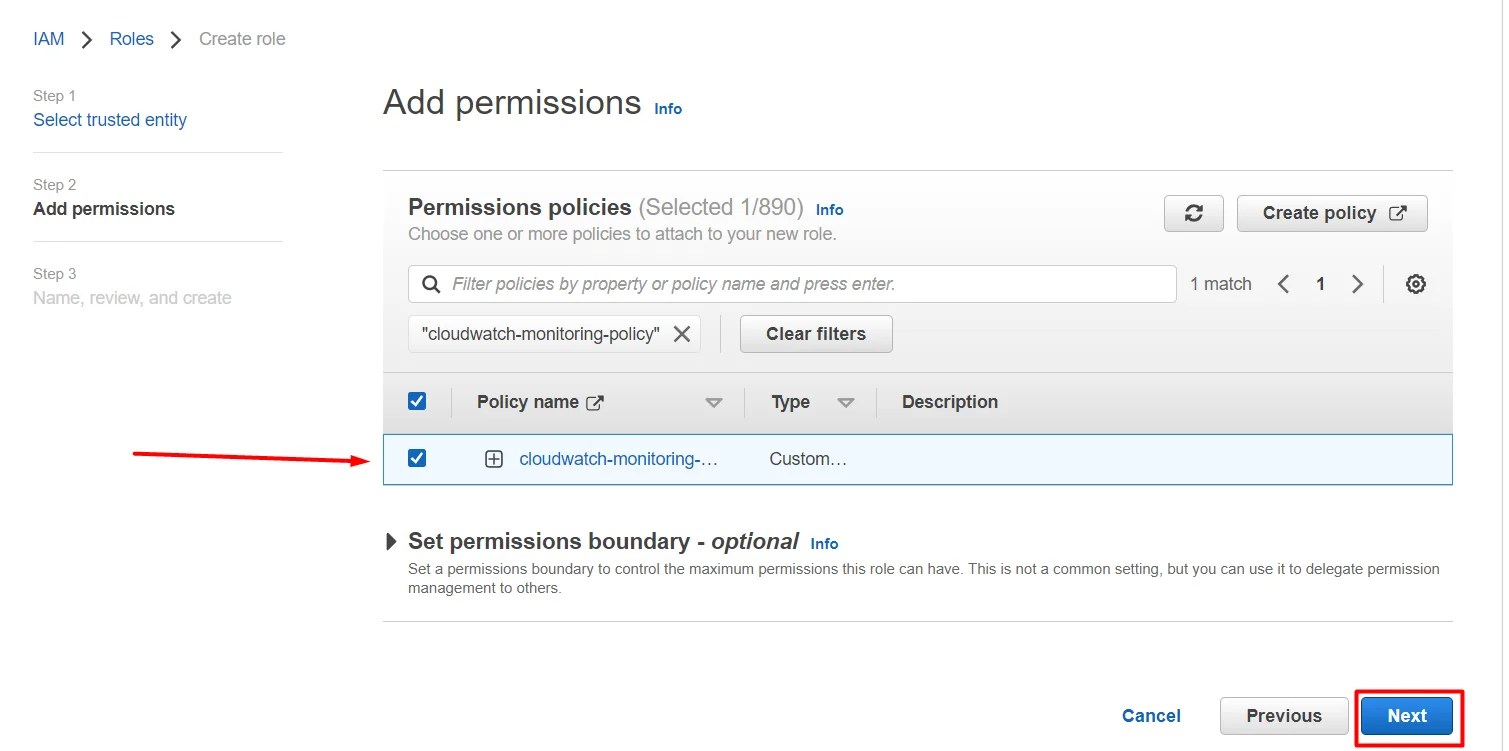
Task: Go back to Select trusted entity step
Action: click(110, 119)
